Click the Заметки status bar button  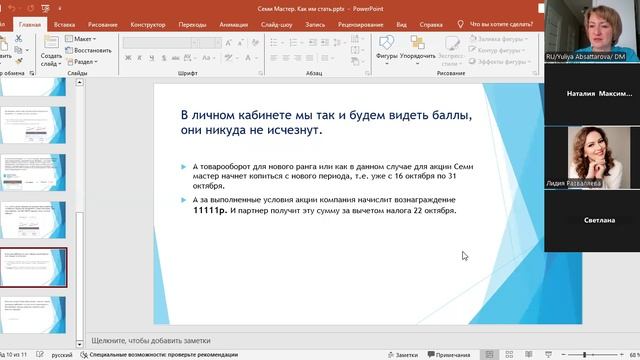(403, 355)
